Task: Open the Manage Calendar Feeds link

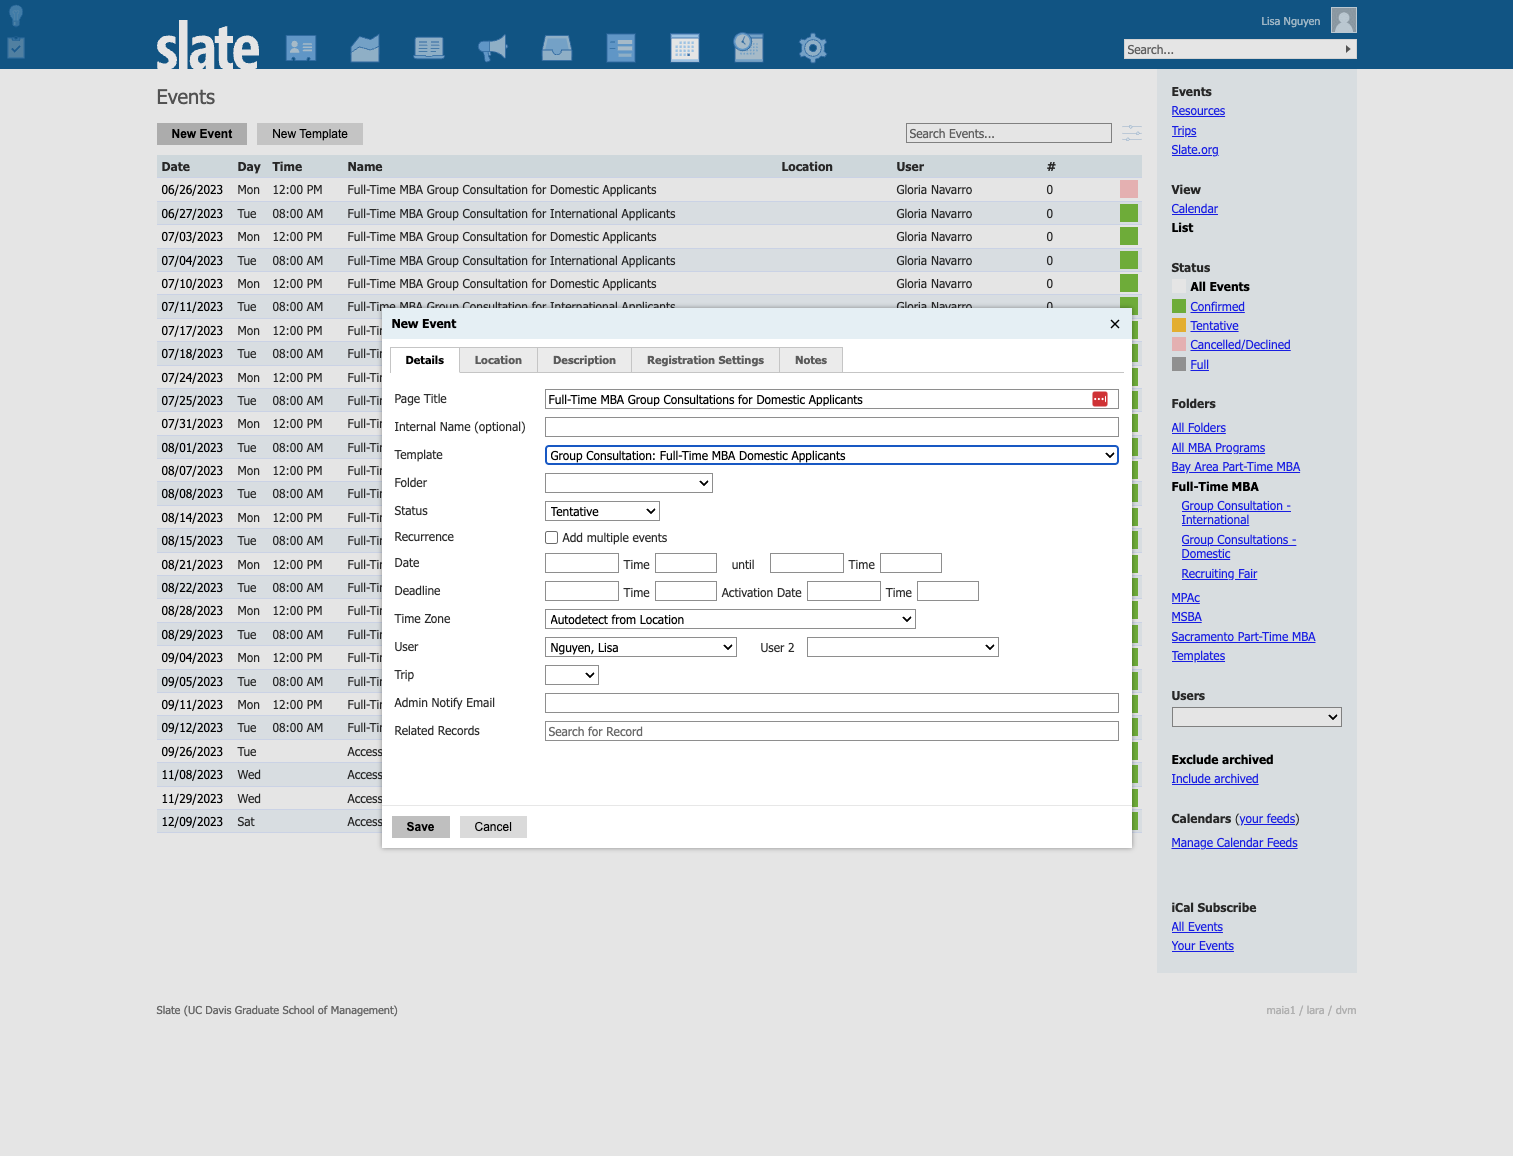Action: (x=1234, y=843)
